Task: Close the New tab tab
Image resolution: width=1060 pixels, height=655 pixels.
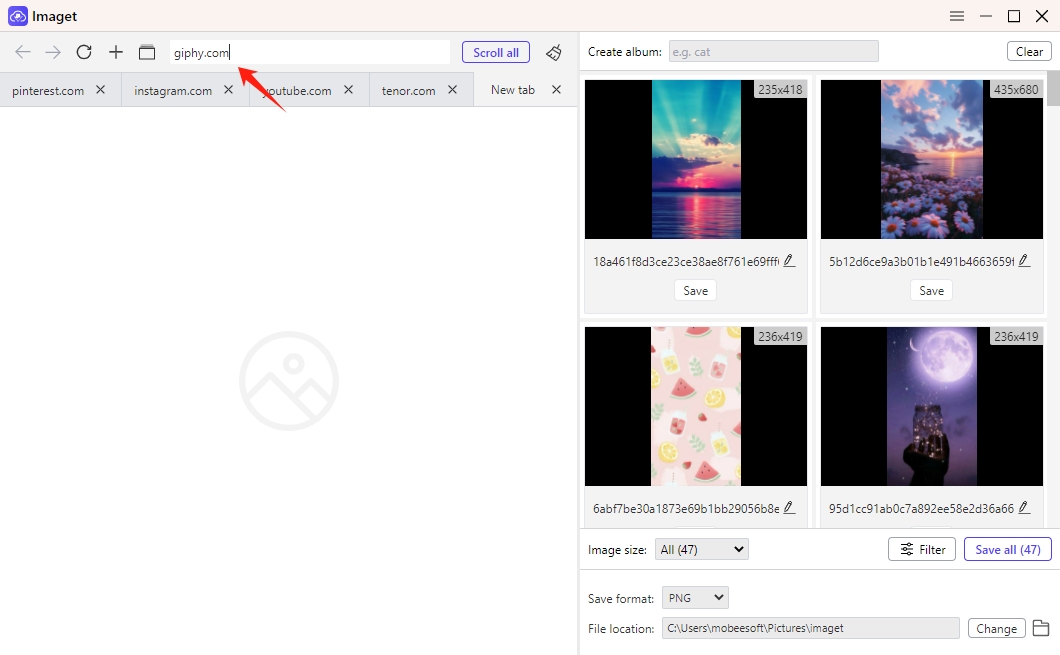Action: coord(556,89)
